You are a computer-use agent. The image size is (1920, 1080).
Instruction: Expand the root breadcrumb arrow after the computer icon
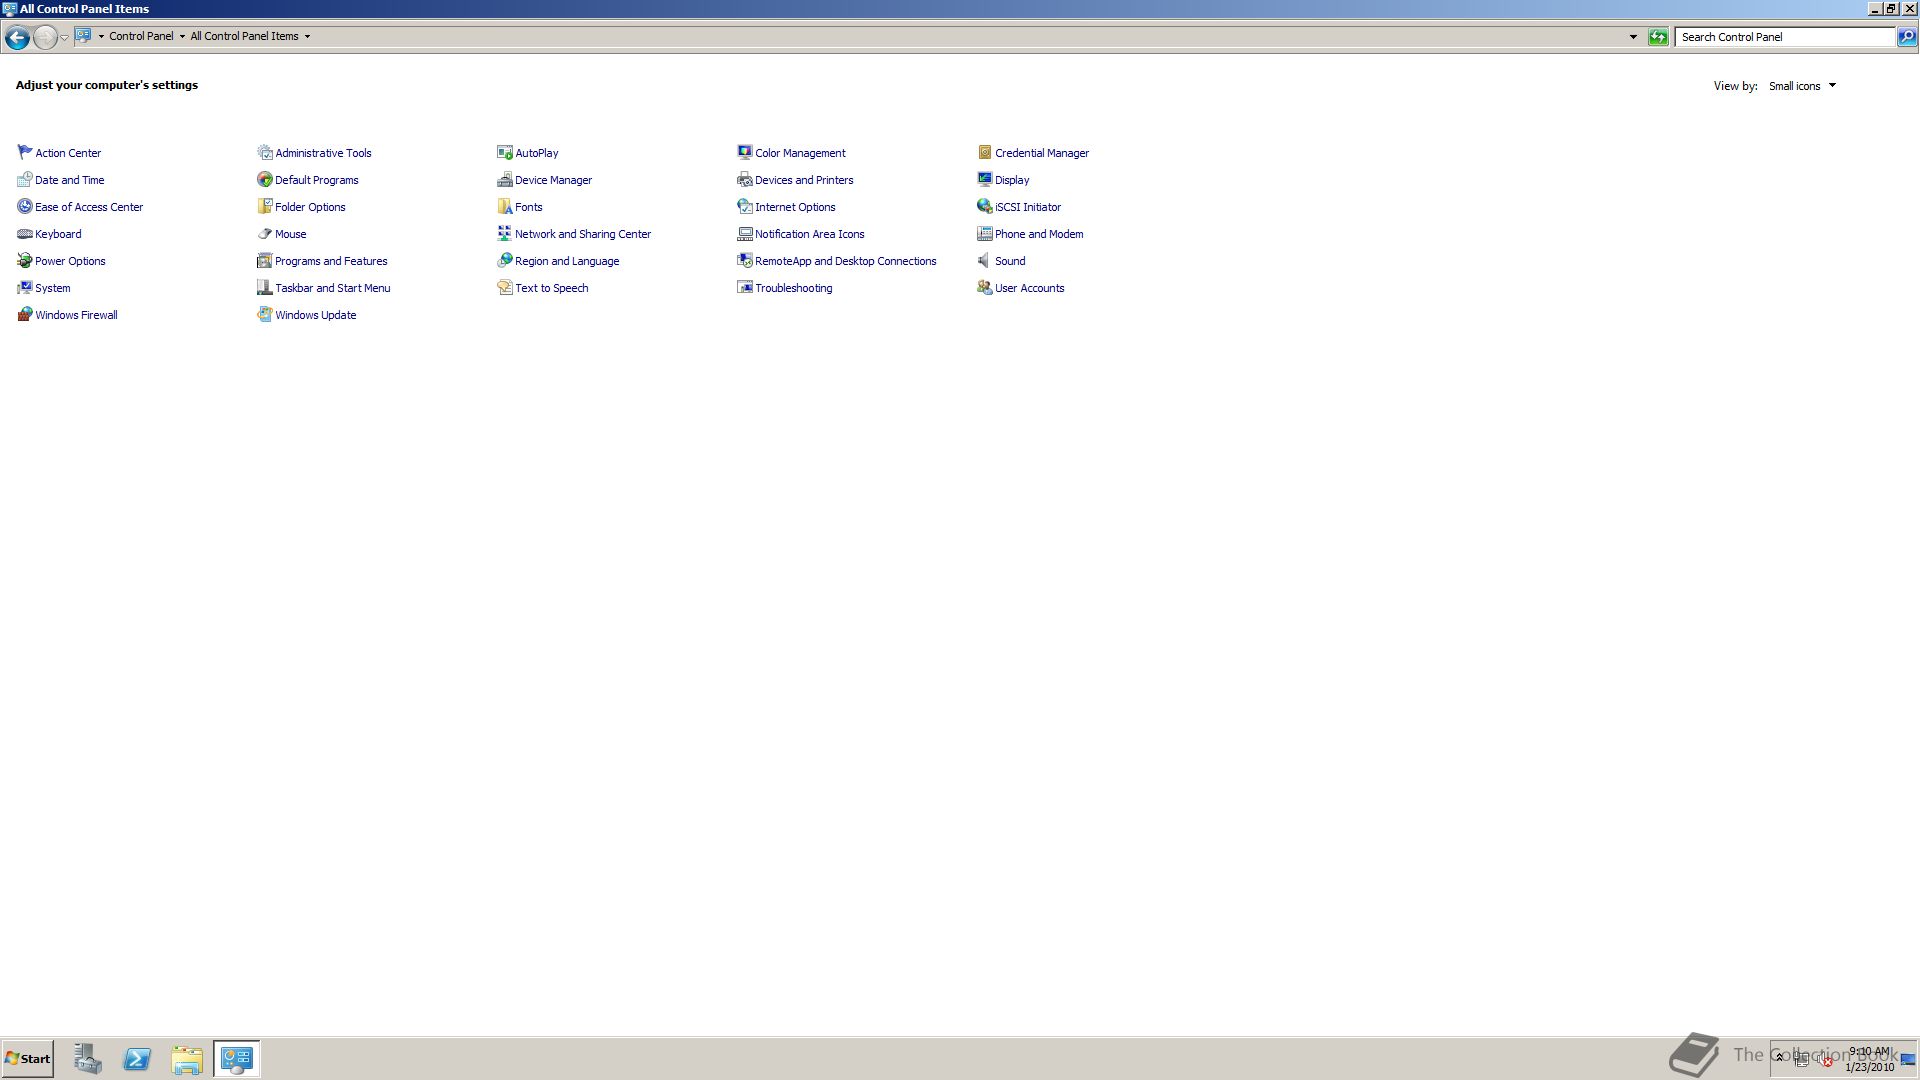click(101, 36)
